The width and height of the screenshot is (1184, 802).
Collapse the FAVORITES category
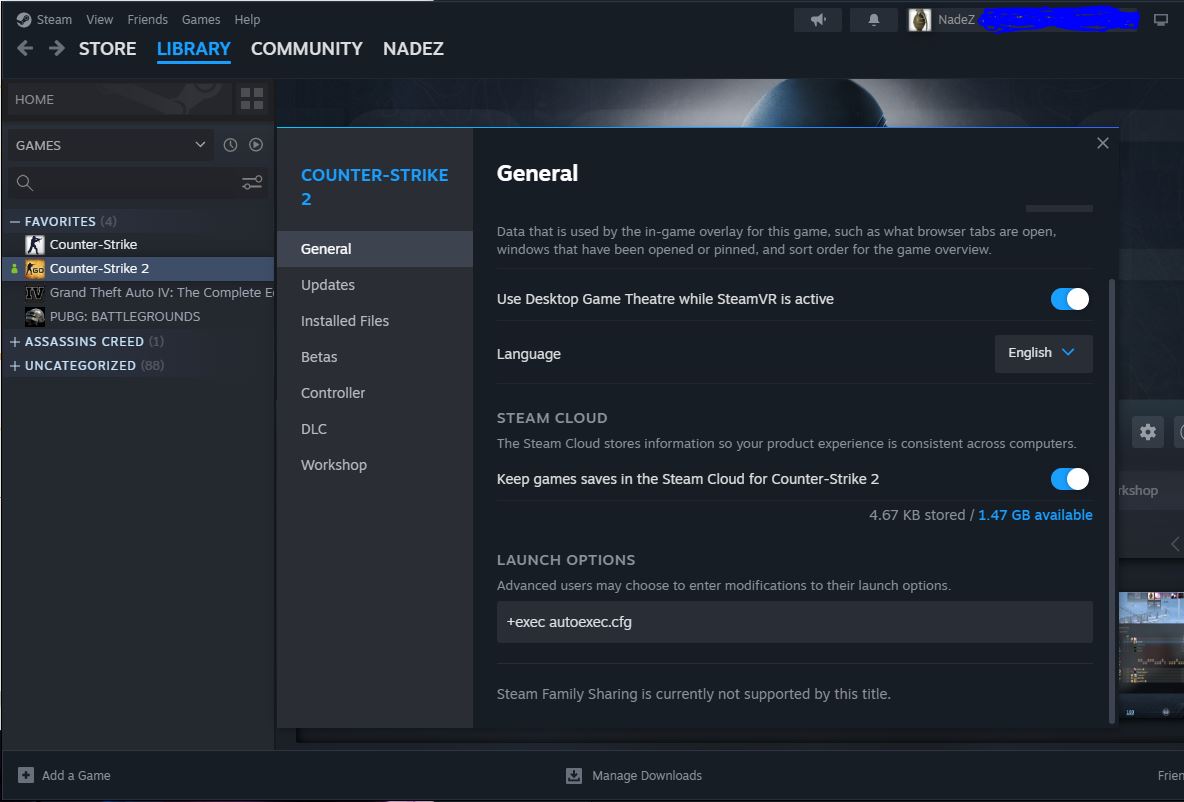[x=14, y=221]
